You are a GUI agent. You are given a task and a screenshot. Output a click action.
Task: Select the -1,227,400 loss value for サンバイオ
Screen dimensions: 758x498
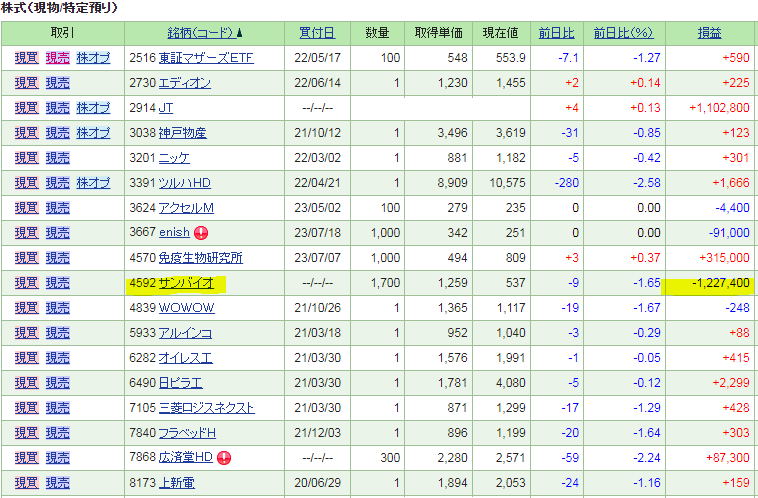(x=721, y=283)
